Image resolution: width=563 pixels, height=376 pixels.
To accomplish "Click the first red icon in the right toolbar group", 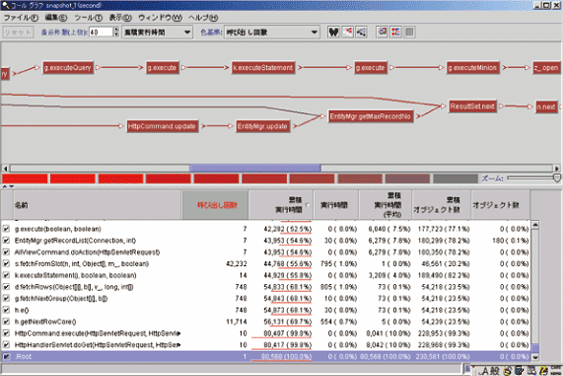I will pyautogui.click(x=382, y=32).
